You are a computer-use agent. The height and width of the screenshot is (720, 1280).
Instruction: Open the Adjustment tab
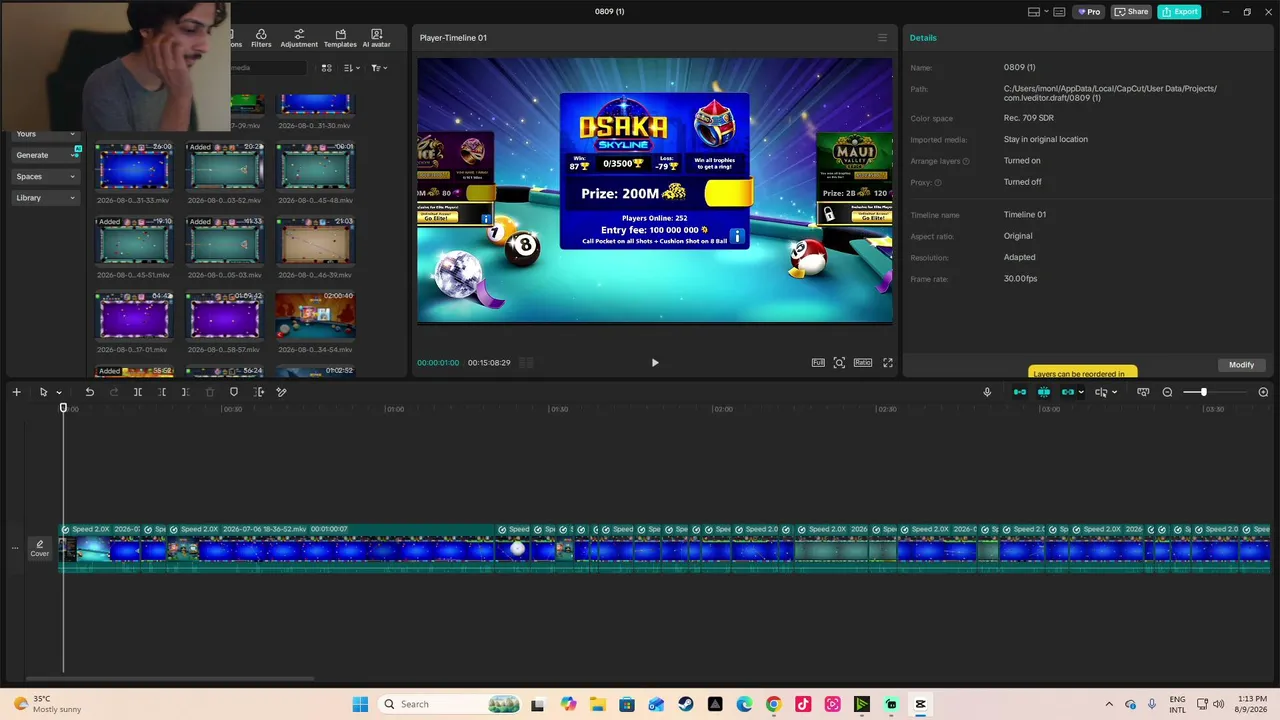tap(299, 38)
